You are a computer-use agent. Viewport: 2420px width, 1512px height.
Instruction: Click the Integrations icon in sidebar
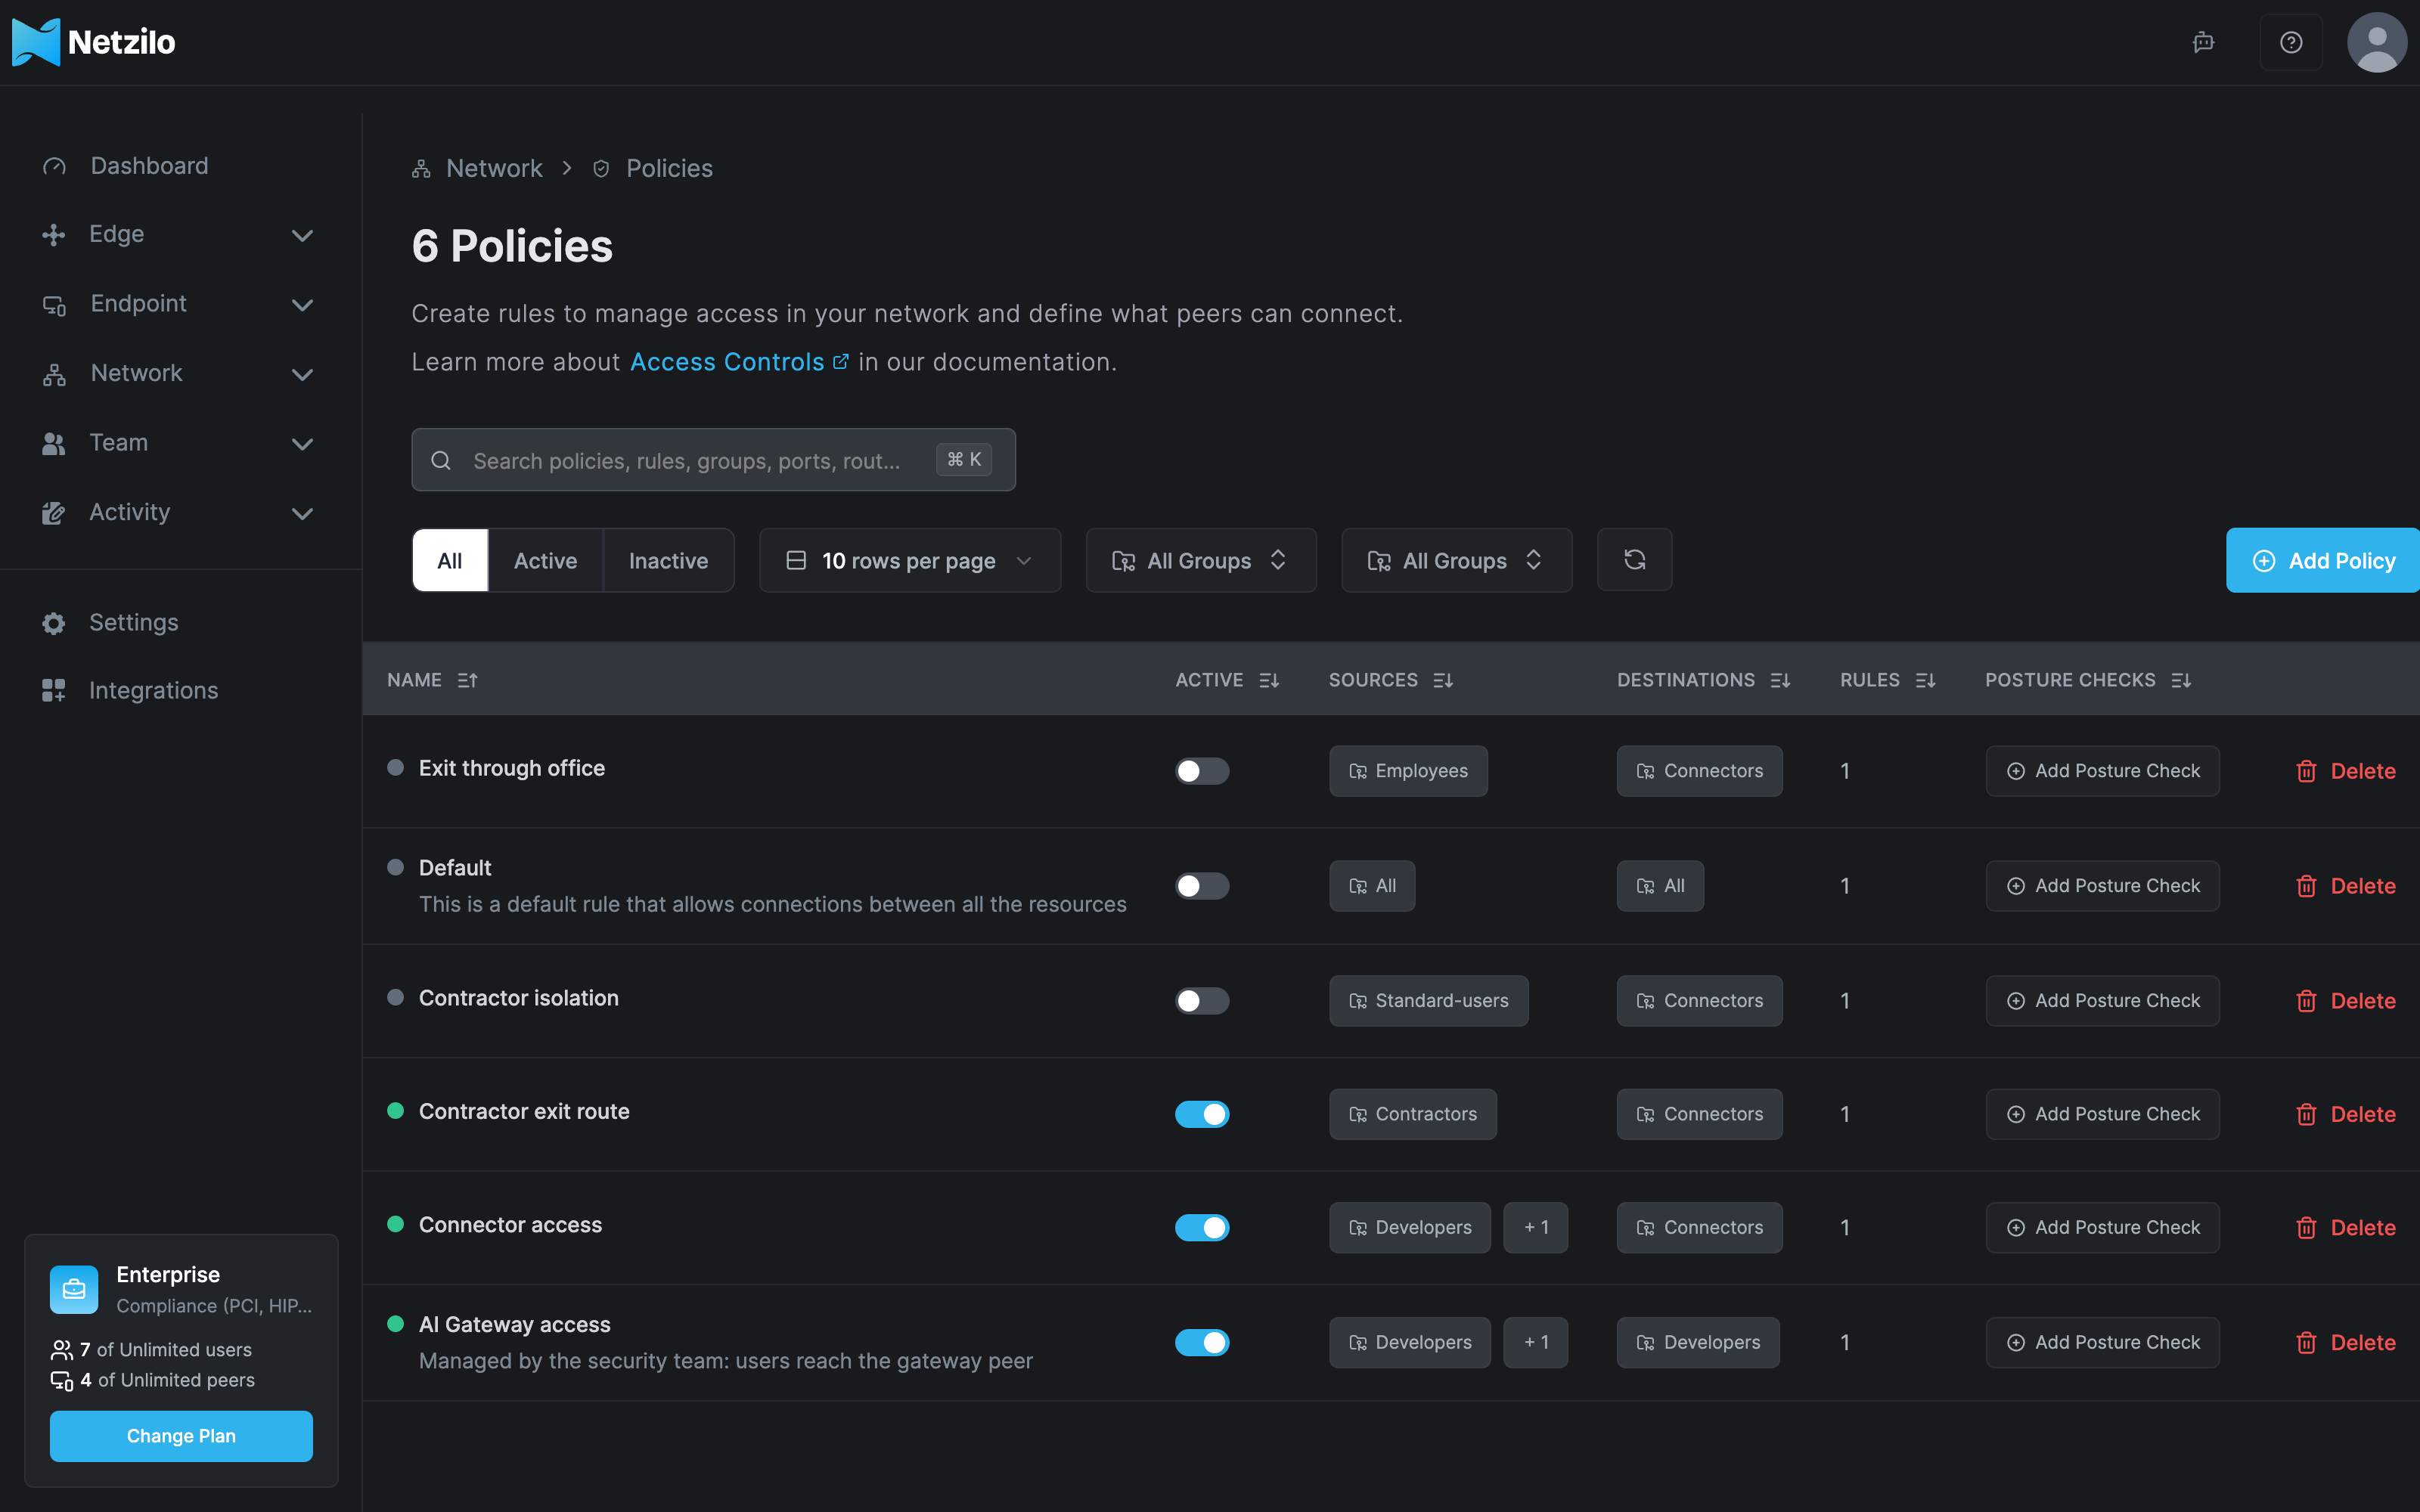click(54, 691)
